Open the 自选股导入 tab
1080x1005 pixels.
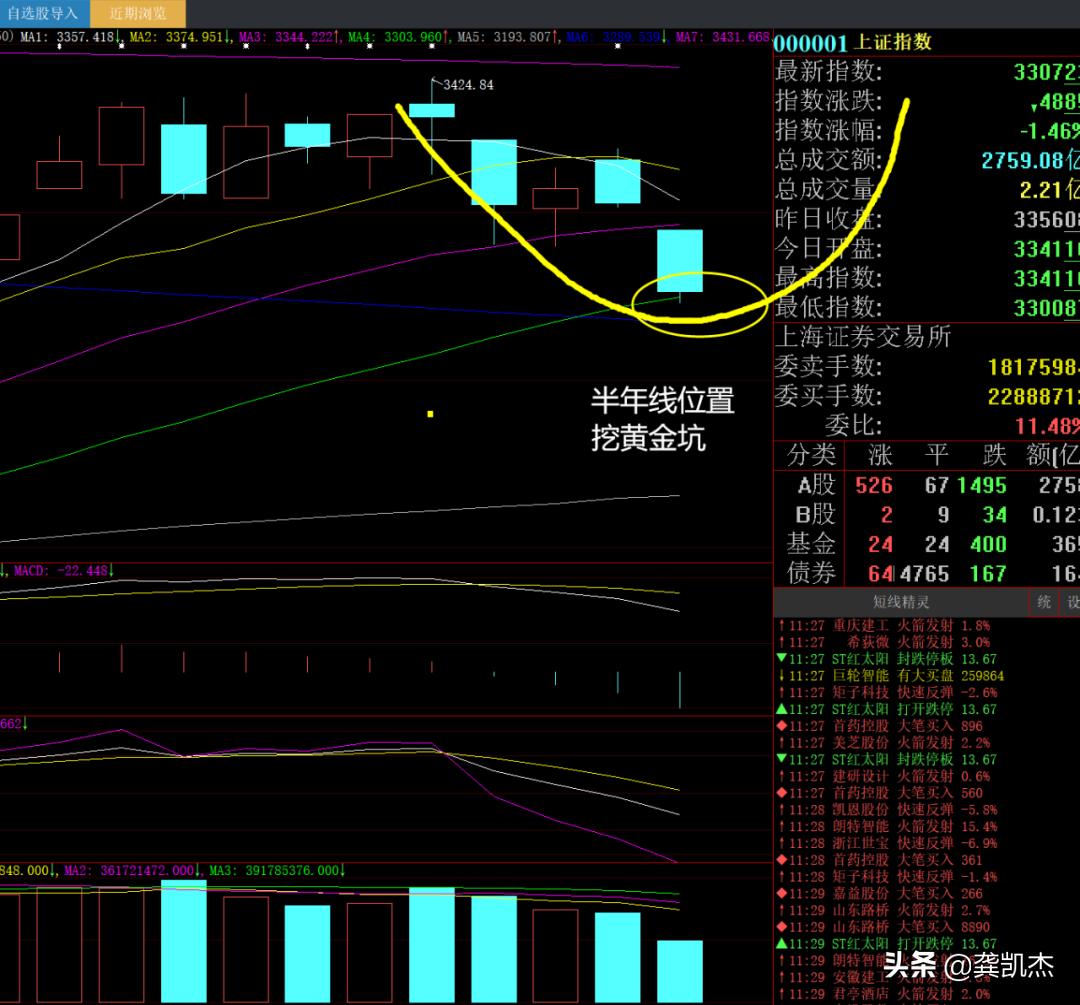click(x=43, y=14)
